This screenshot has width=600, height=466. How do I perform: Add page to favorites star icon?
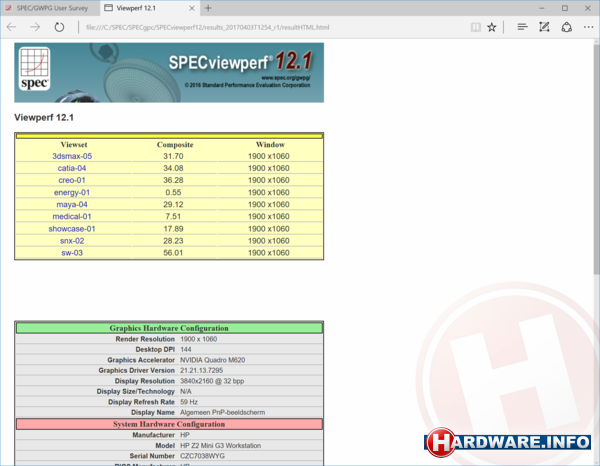tap(492, 27)
